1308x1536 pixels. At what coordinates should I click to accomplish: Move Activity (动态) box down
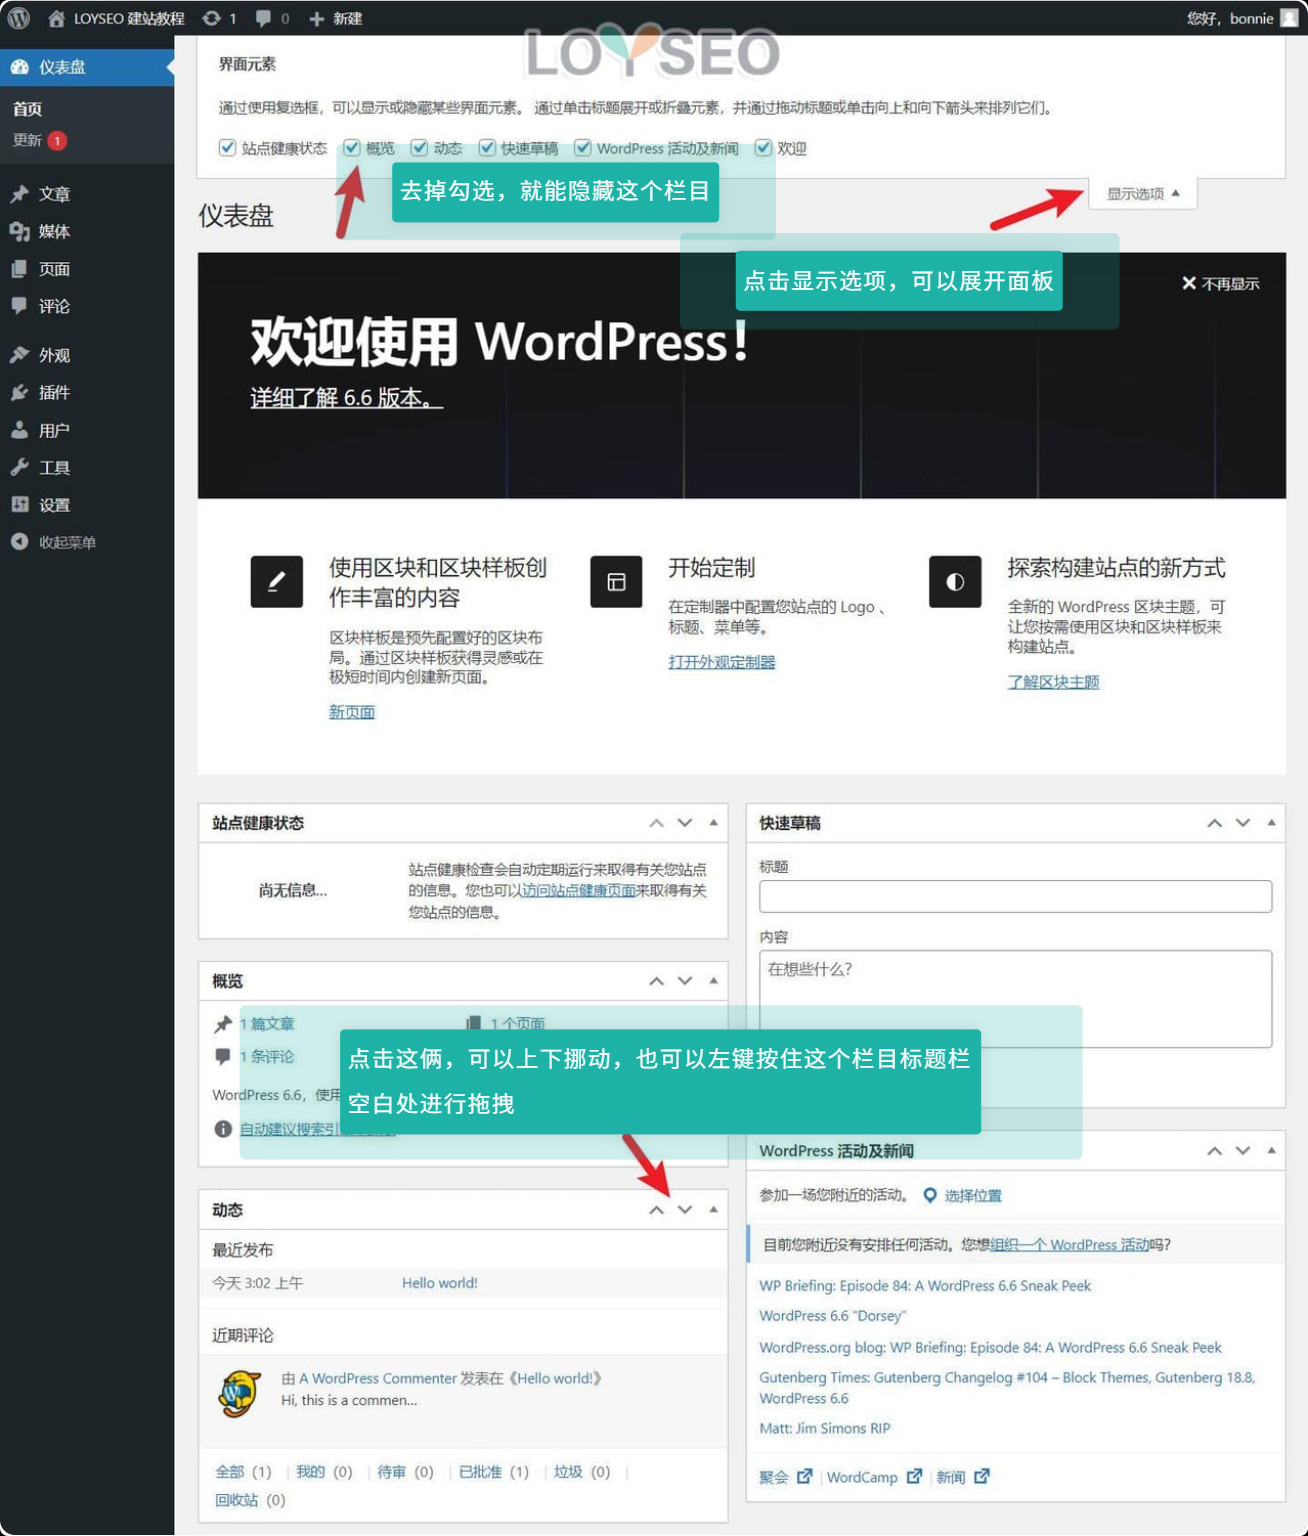click(685, 1210)
